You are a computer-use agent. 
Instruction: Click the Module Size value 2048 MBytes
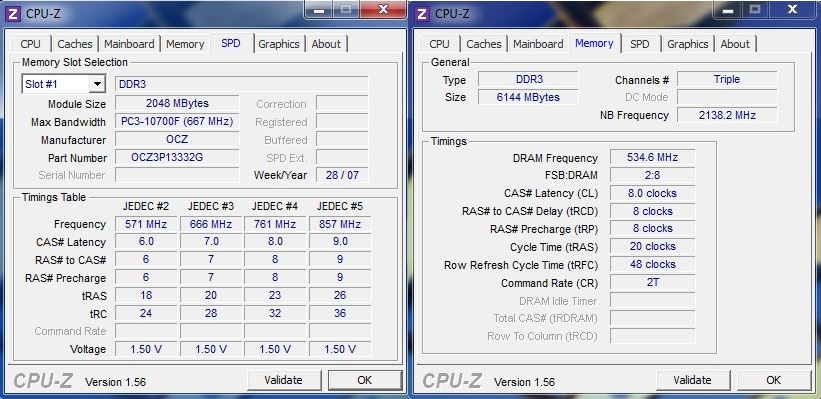coord(177,103)
